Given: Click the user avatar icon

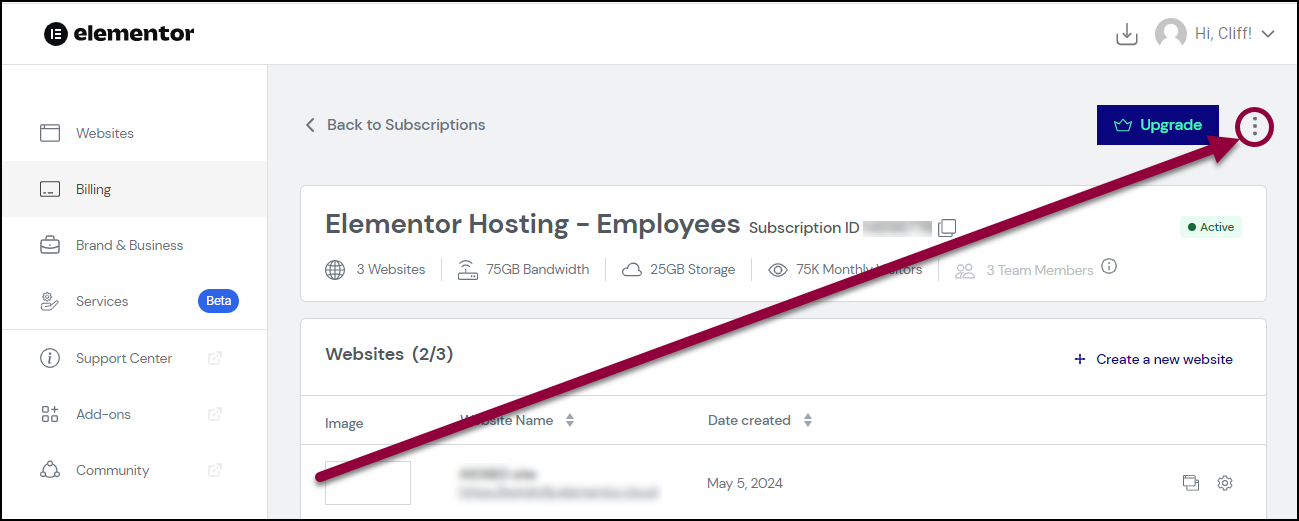Looking at the screenshot, I should coord(1171,34).
